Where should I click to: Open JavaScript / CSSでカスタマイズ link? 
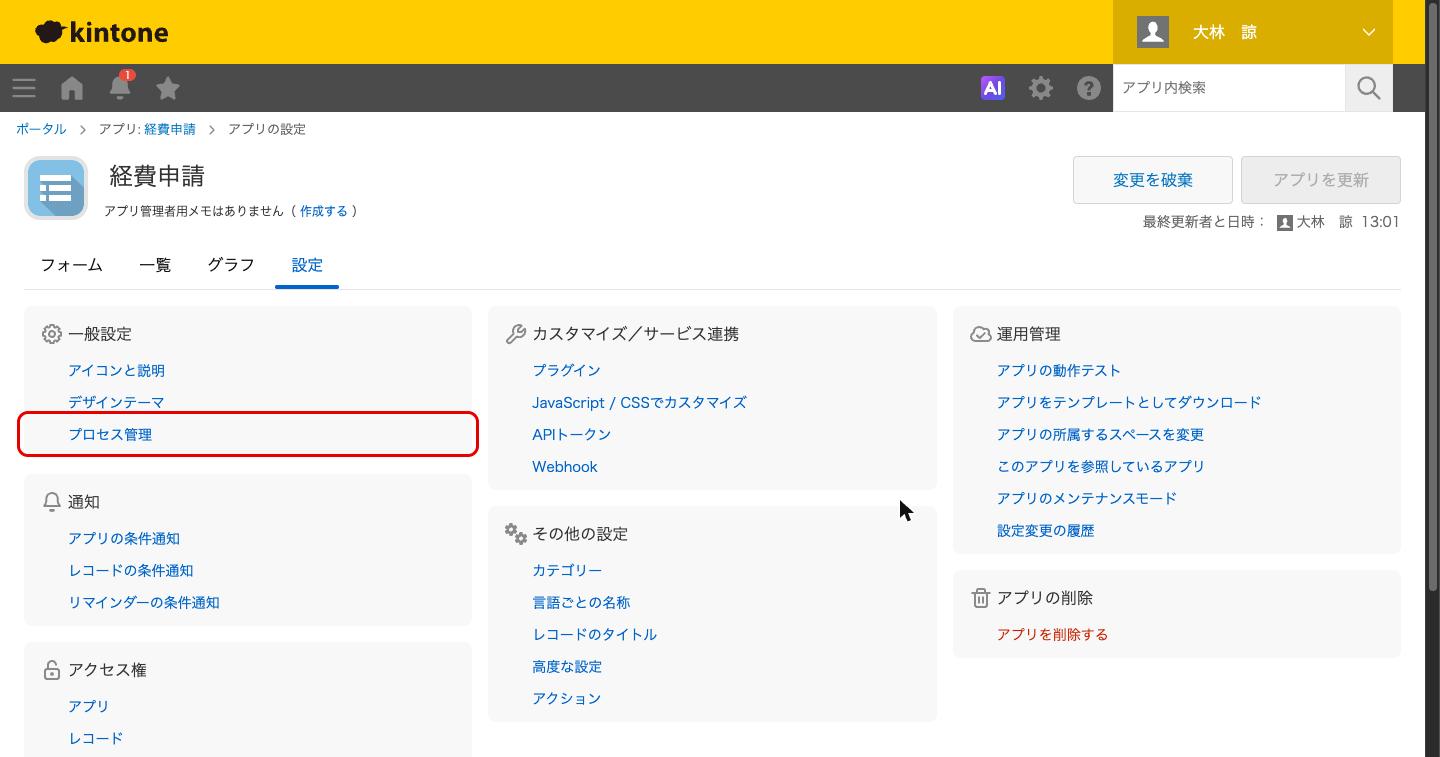click(640, 402)
